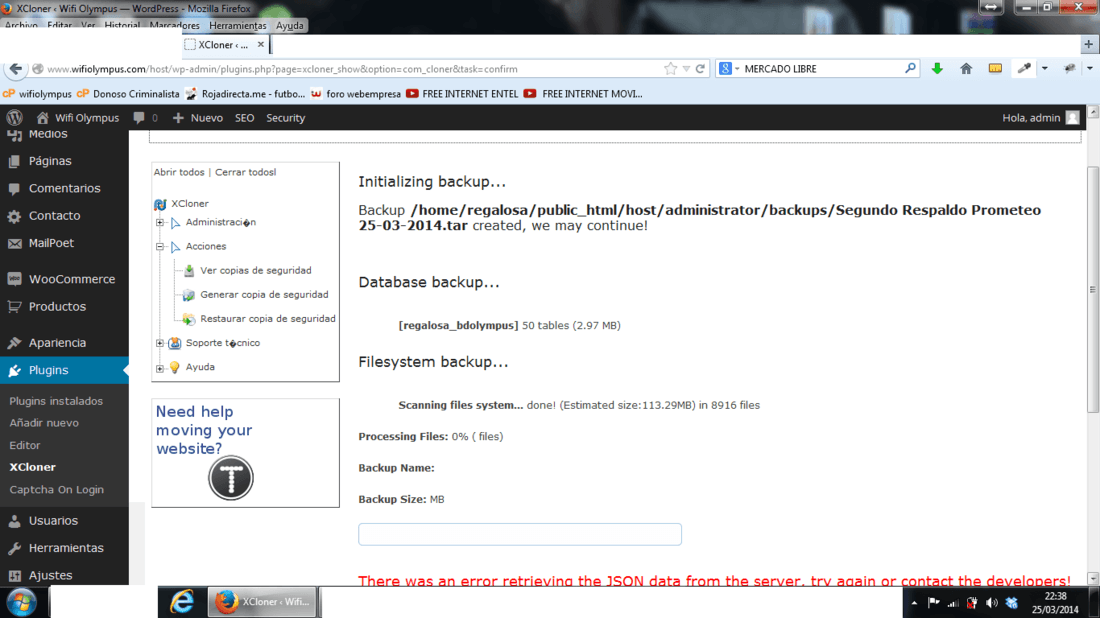Image resolution: width=1100 pixels, height=618 pixels.
Task: Open the comments bubble in admin bar
Action: [x=139, y=118]
